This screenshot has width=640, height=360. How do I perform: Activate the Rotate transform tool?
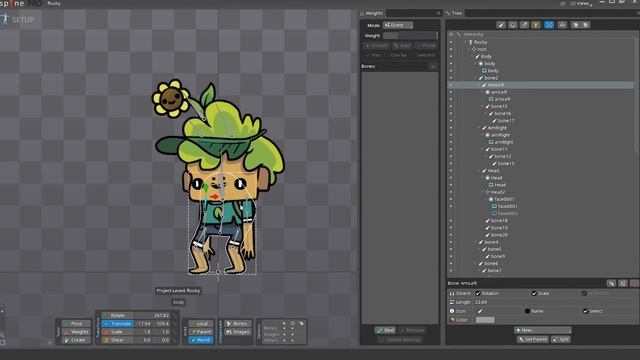tap(117, 316)
